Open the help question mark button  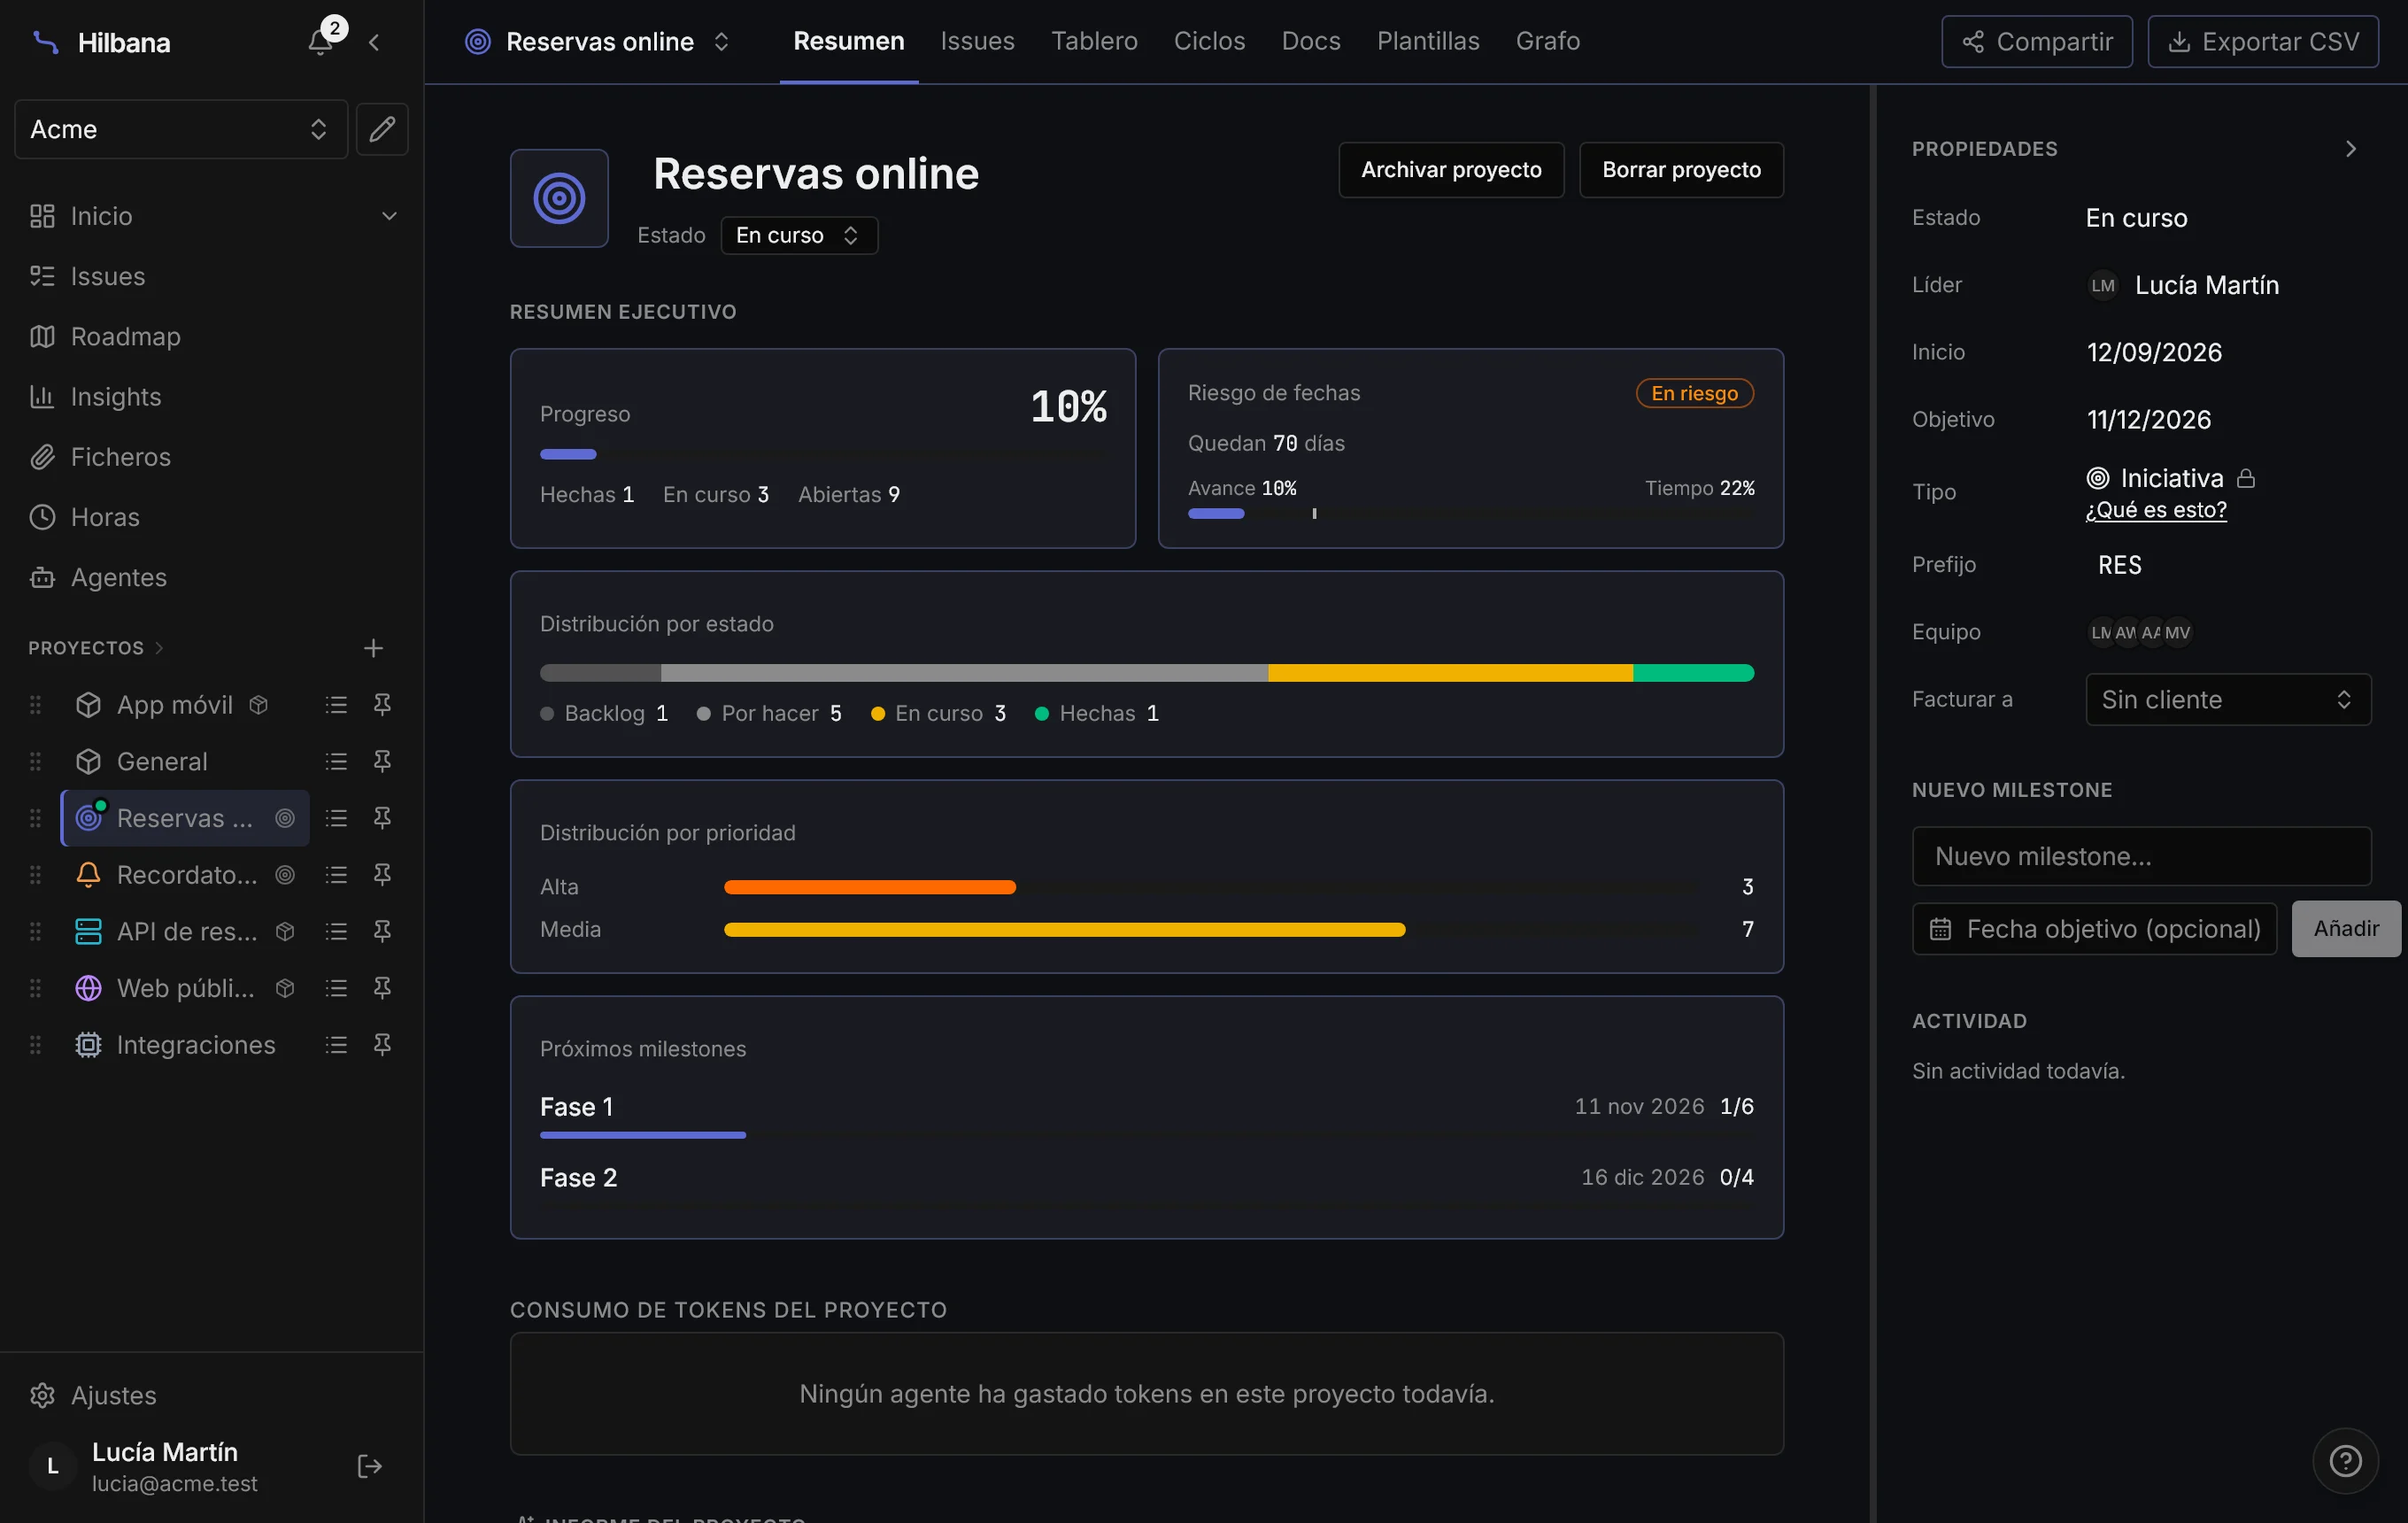[2345, 1461]
